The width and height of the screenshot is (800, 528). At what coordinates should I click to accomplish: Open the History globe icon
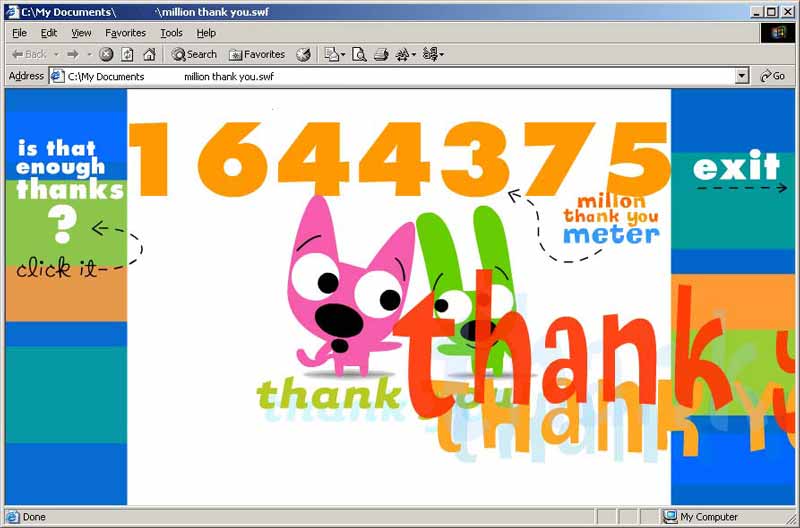[x=304, y=55]
